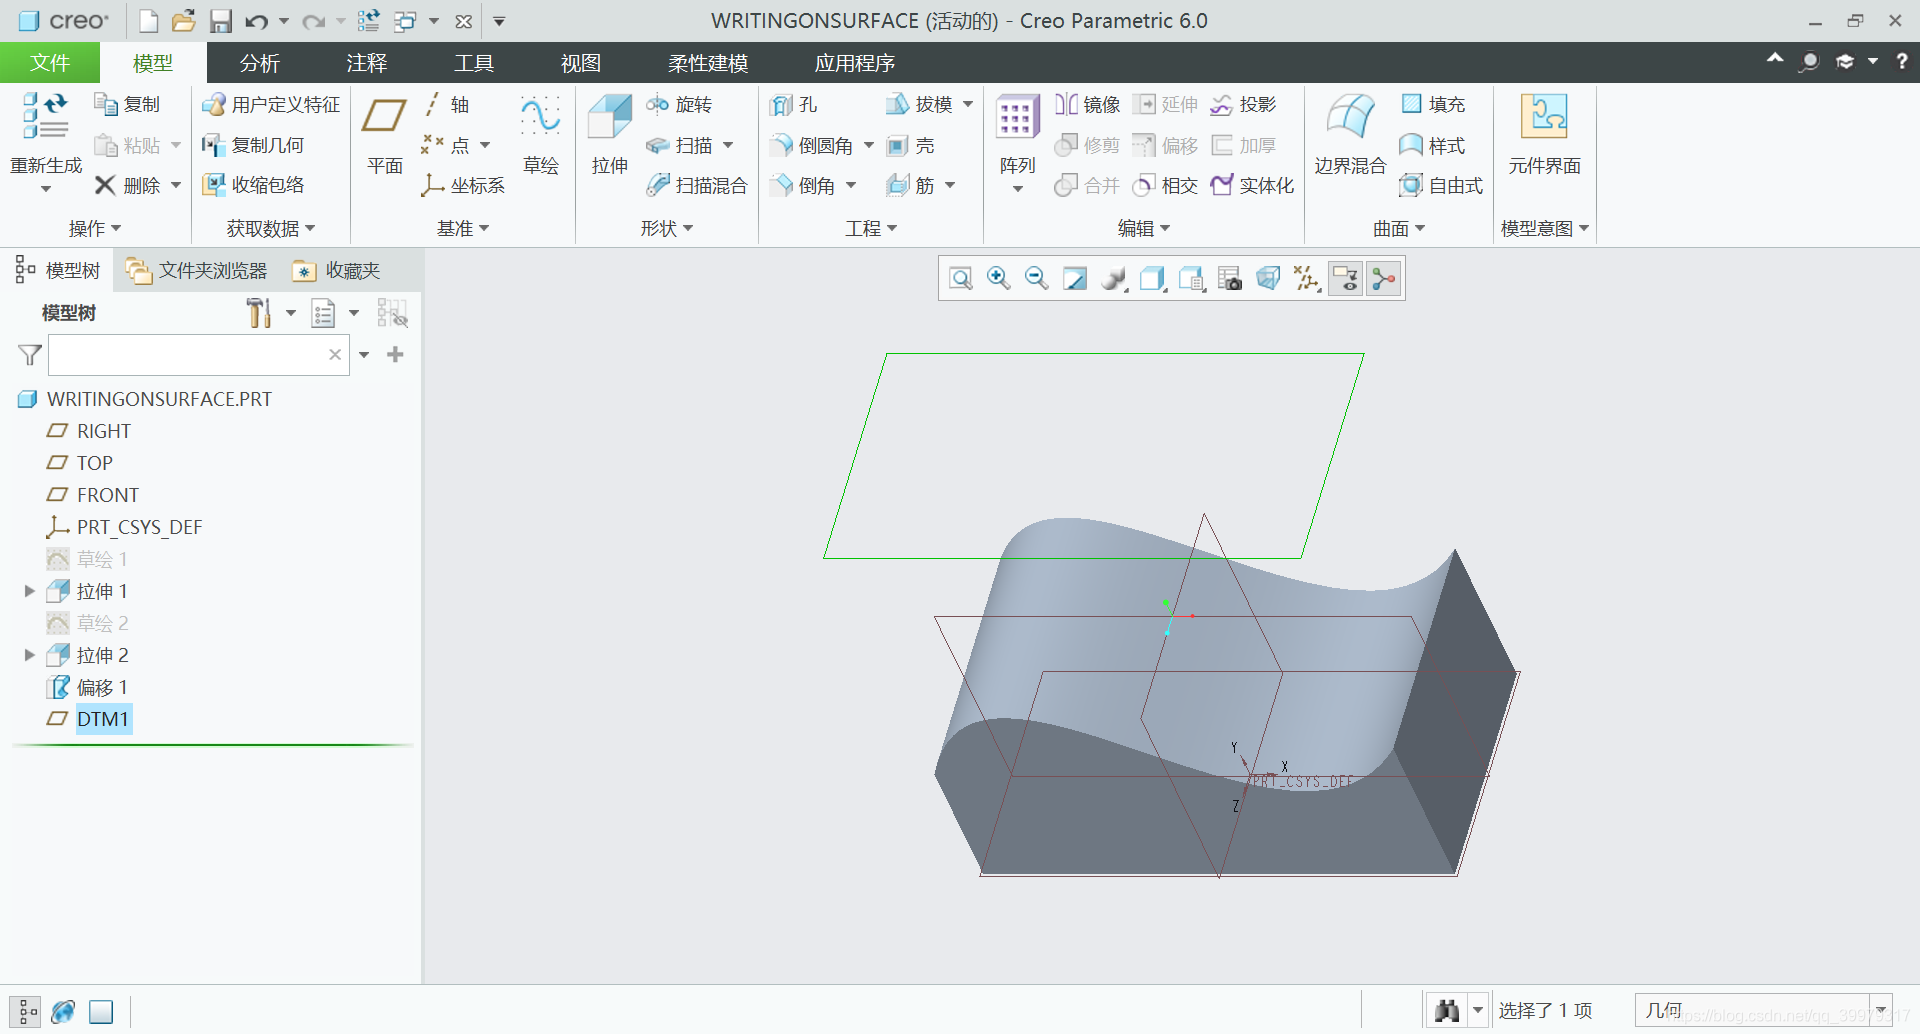The image size is (1920, 1034).
Task: Toggle model tree display in status bar
Action: point(27,1012)
